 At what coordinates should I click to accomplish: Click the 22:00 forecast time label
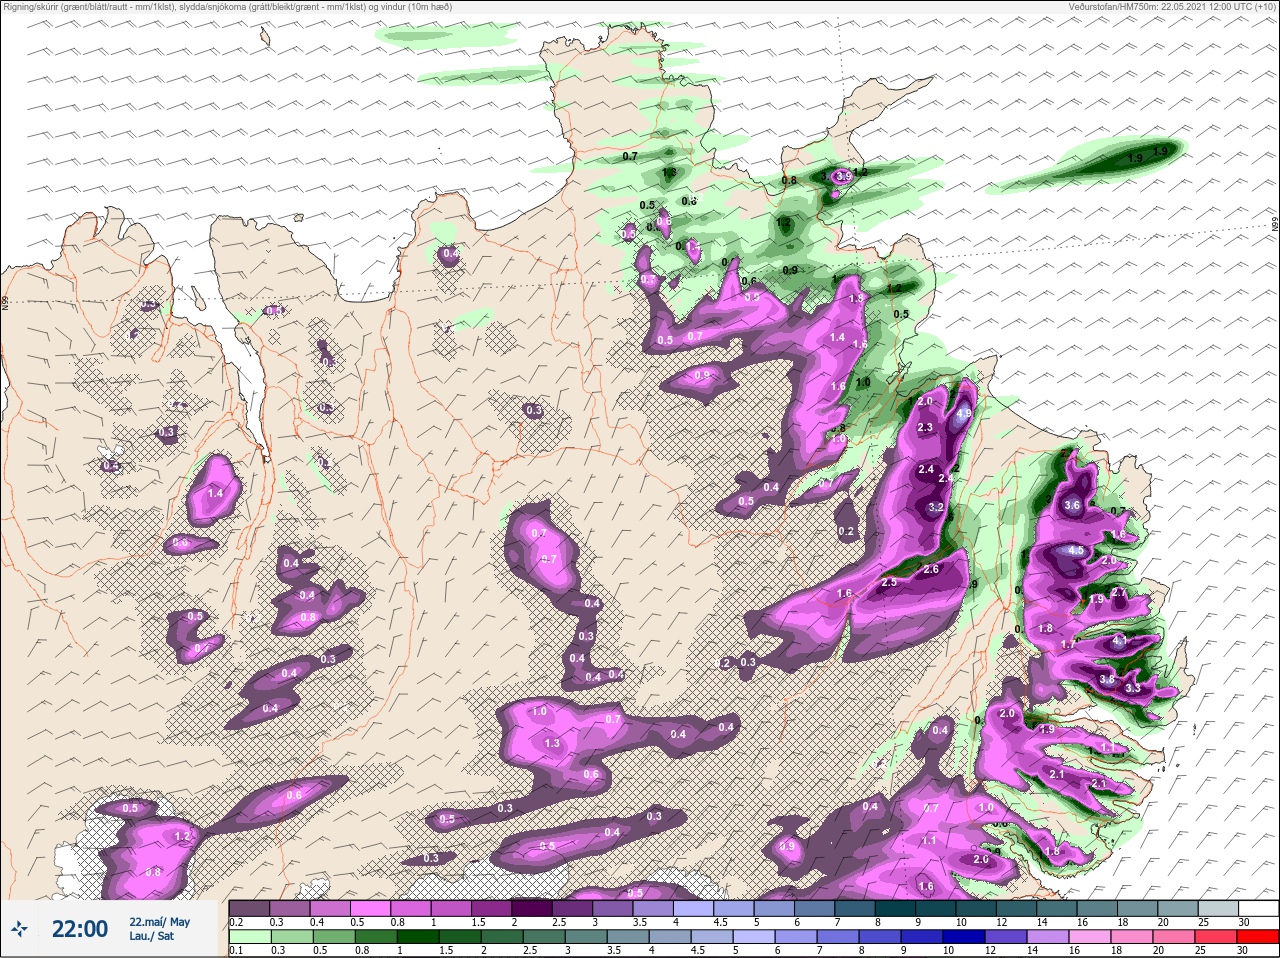click(80, 929)
